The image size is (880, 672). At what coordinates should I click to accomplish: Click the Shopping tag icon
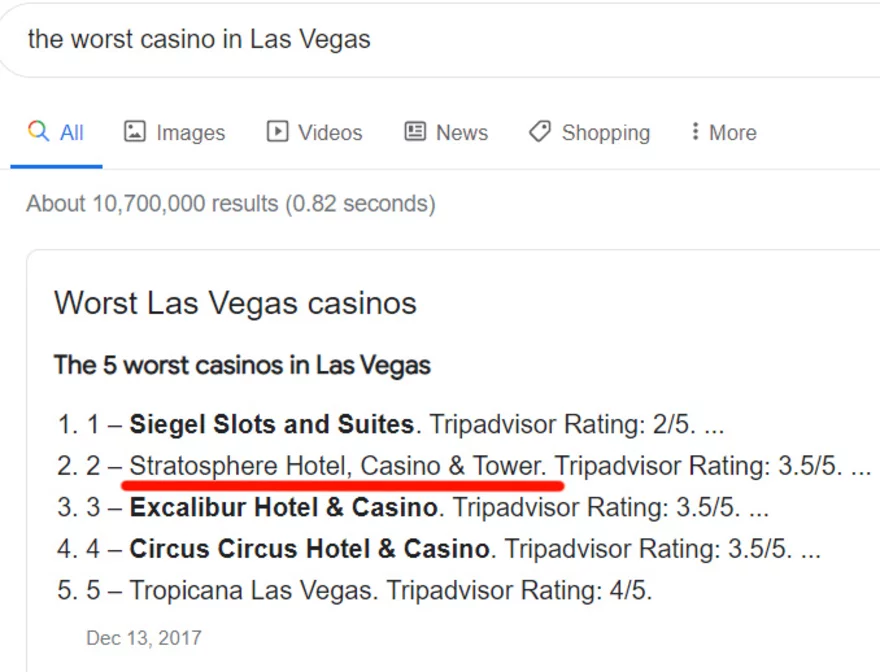point(540,132)
